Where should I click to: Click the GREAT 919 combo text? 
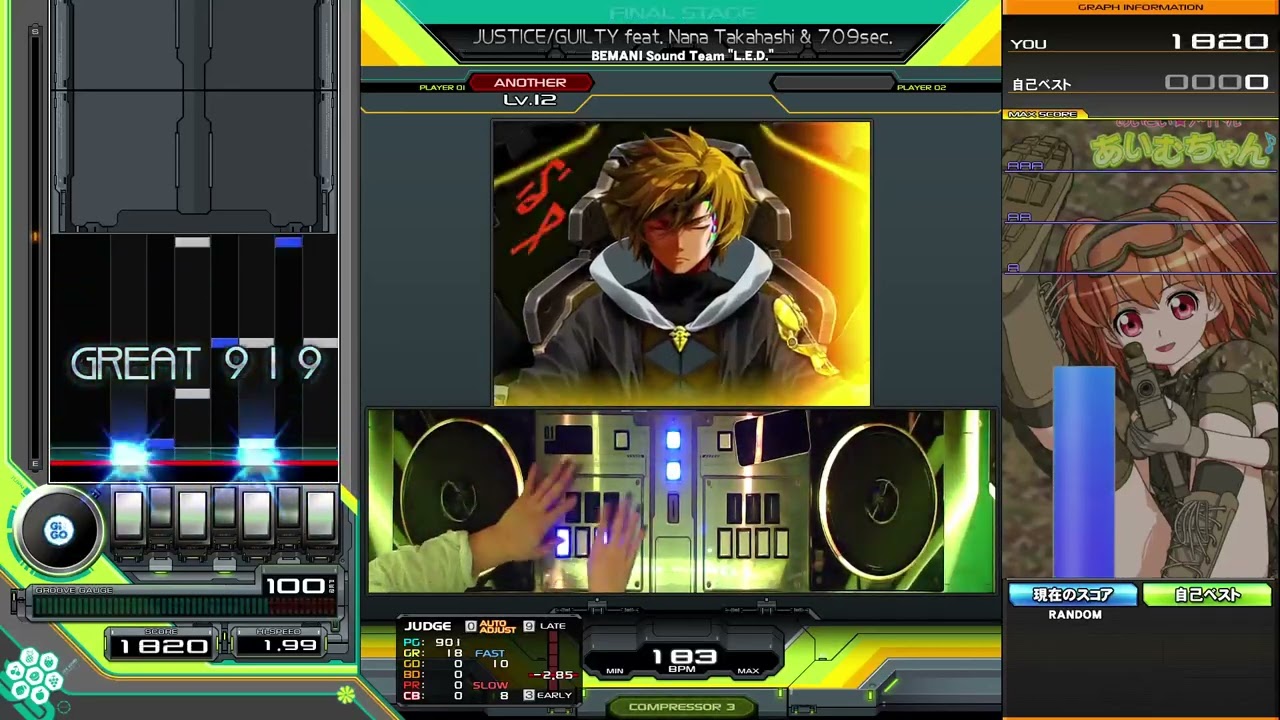click(x=197, y=364)
